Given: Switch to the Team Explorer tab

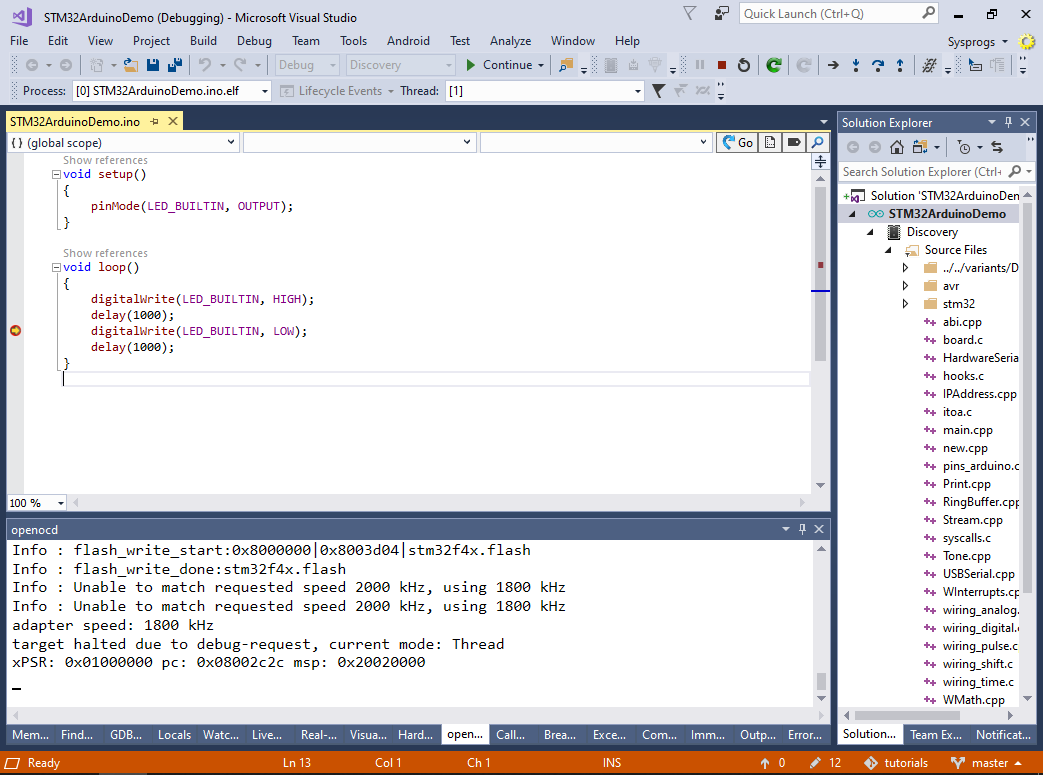Looking at the screenshot, I should (935, 734).
